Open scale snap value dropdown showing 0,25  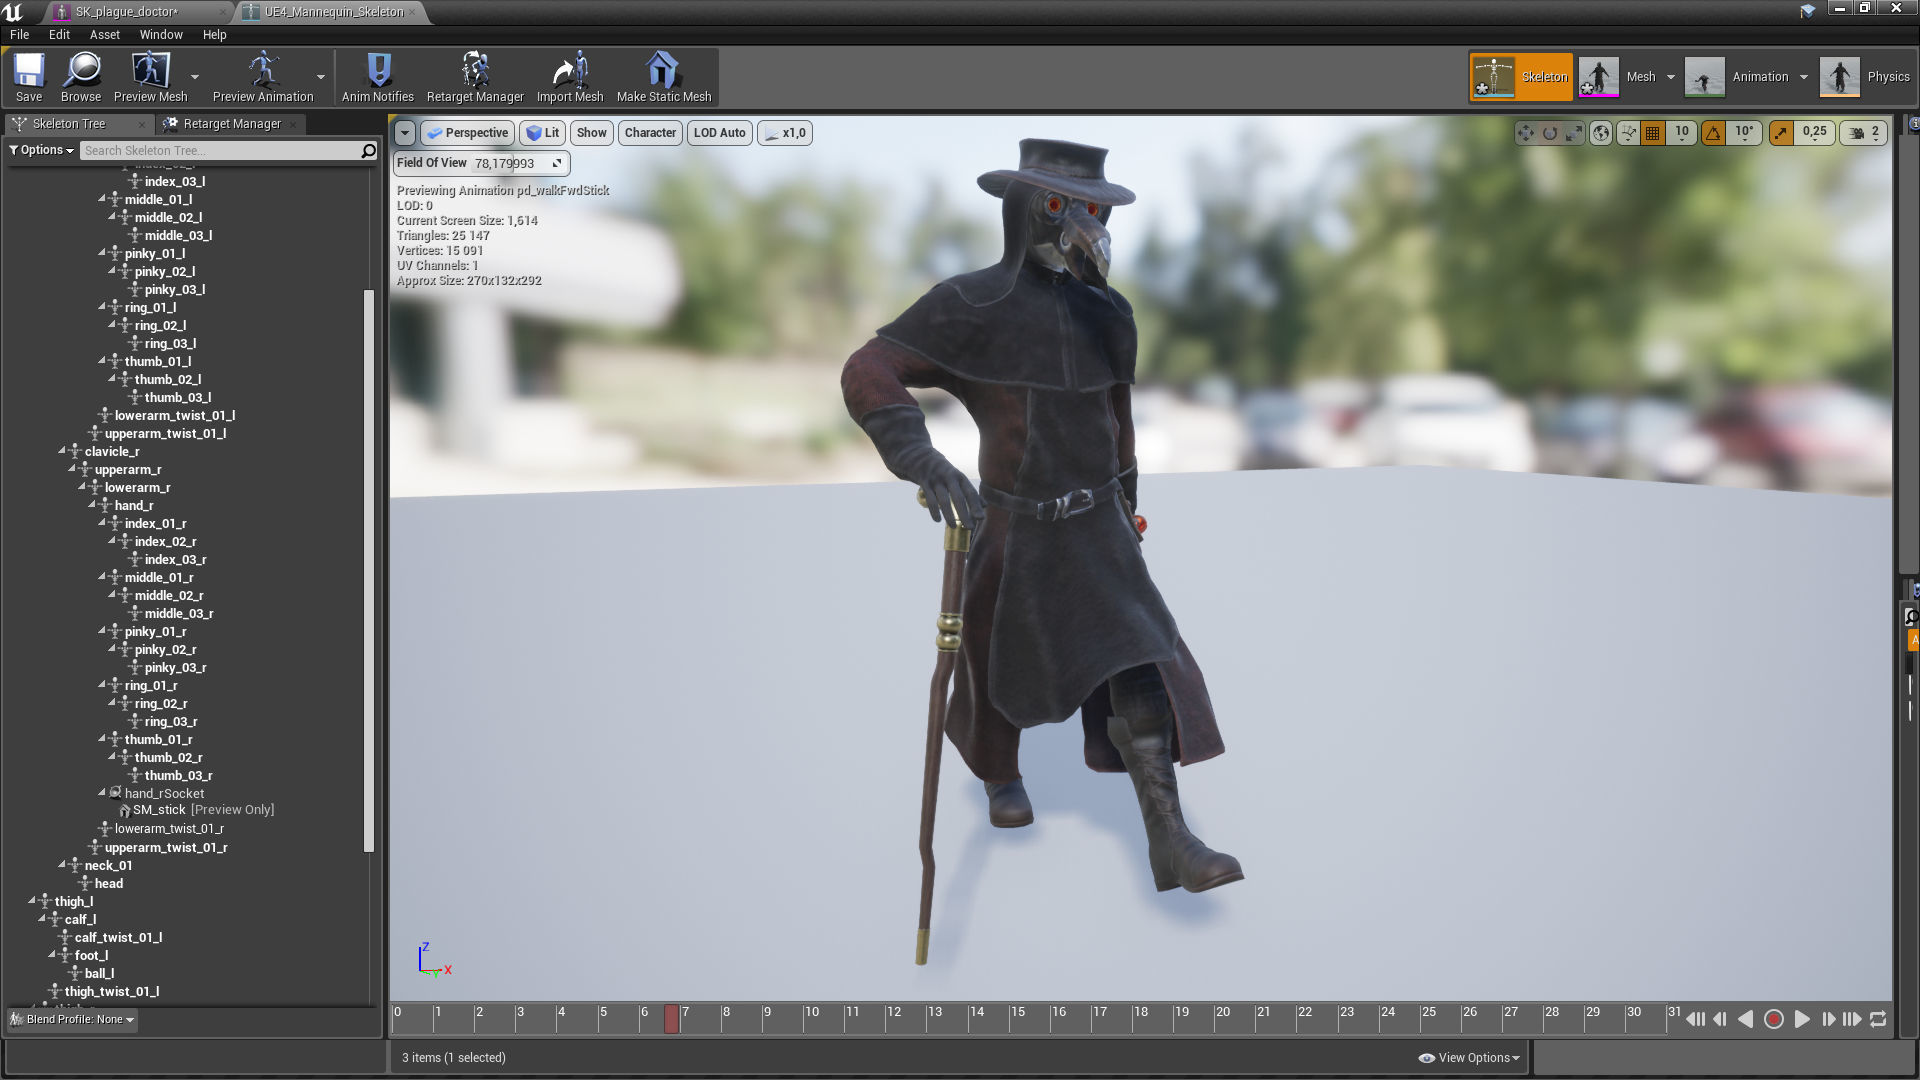tap(1815, 133)
